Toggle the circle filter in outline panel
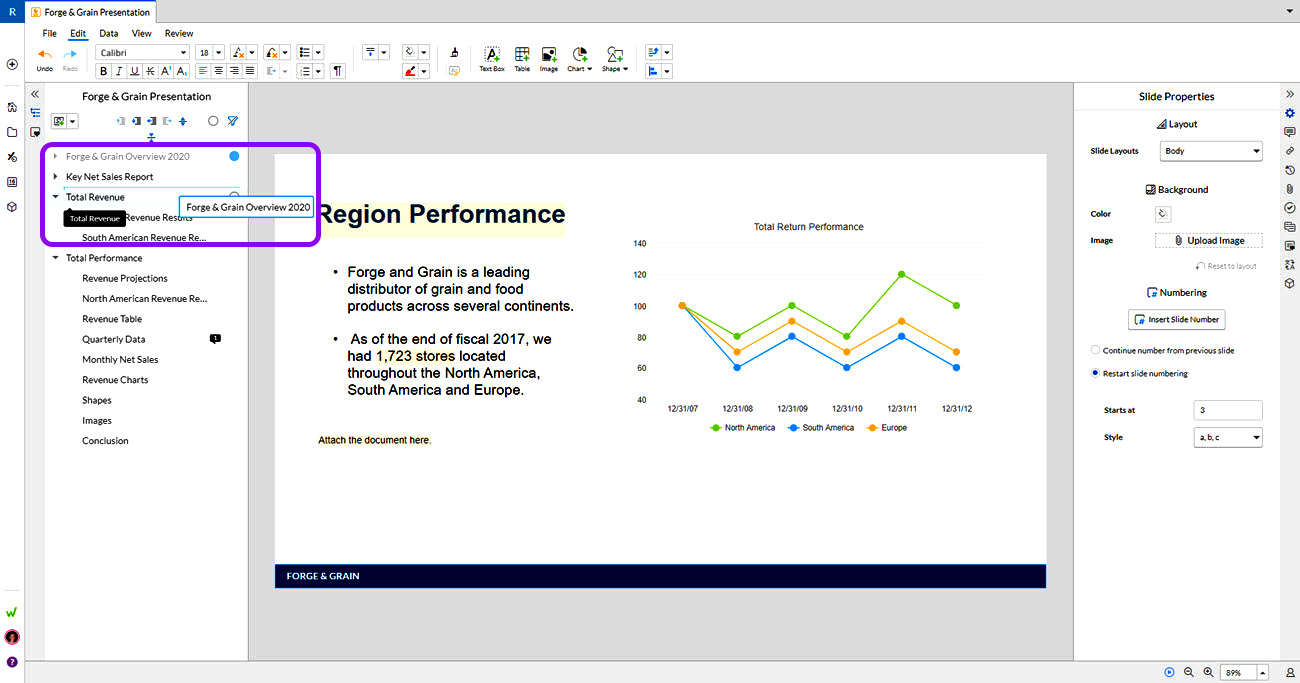The height and width of the screenshot is (683, 1300). point(213,121)
